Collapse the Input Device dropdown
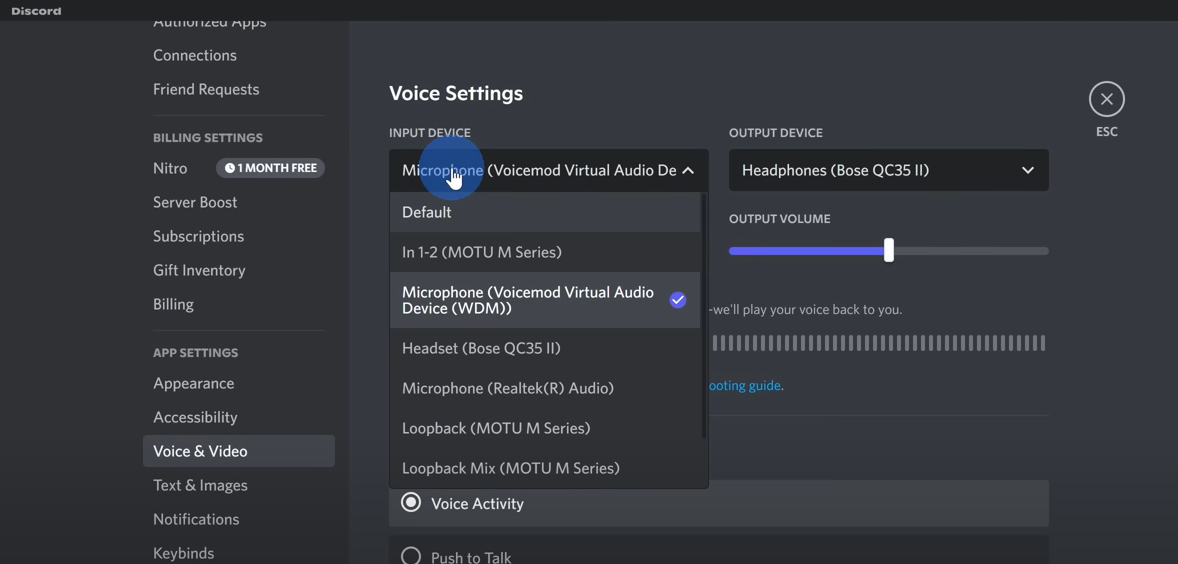 [x=688, y=171]
